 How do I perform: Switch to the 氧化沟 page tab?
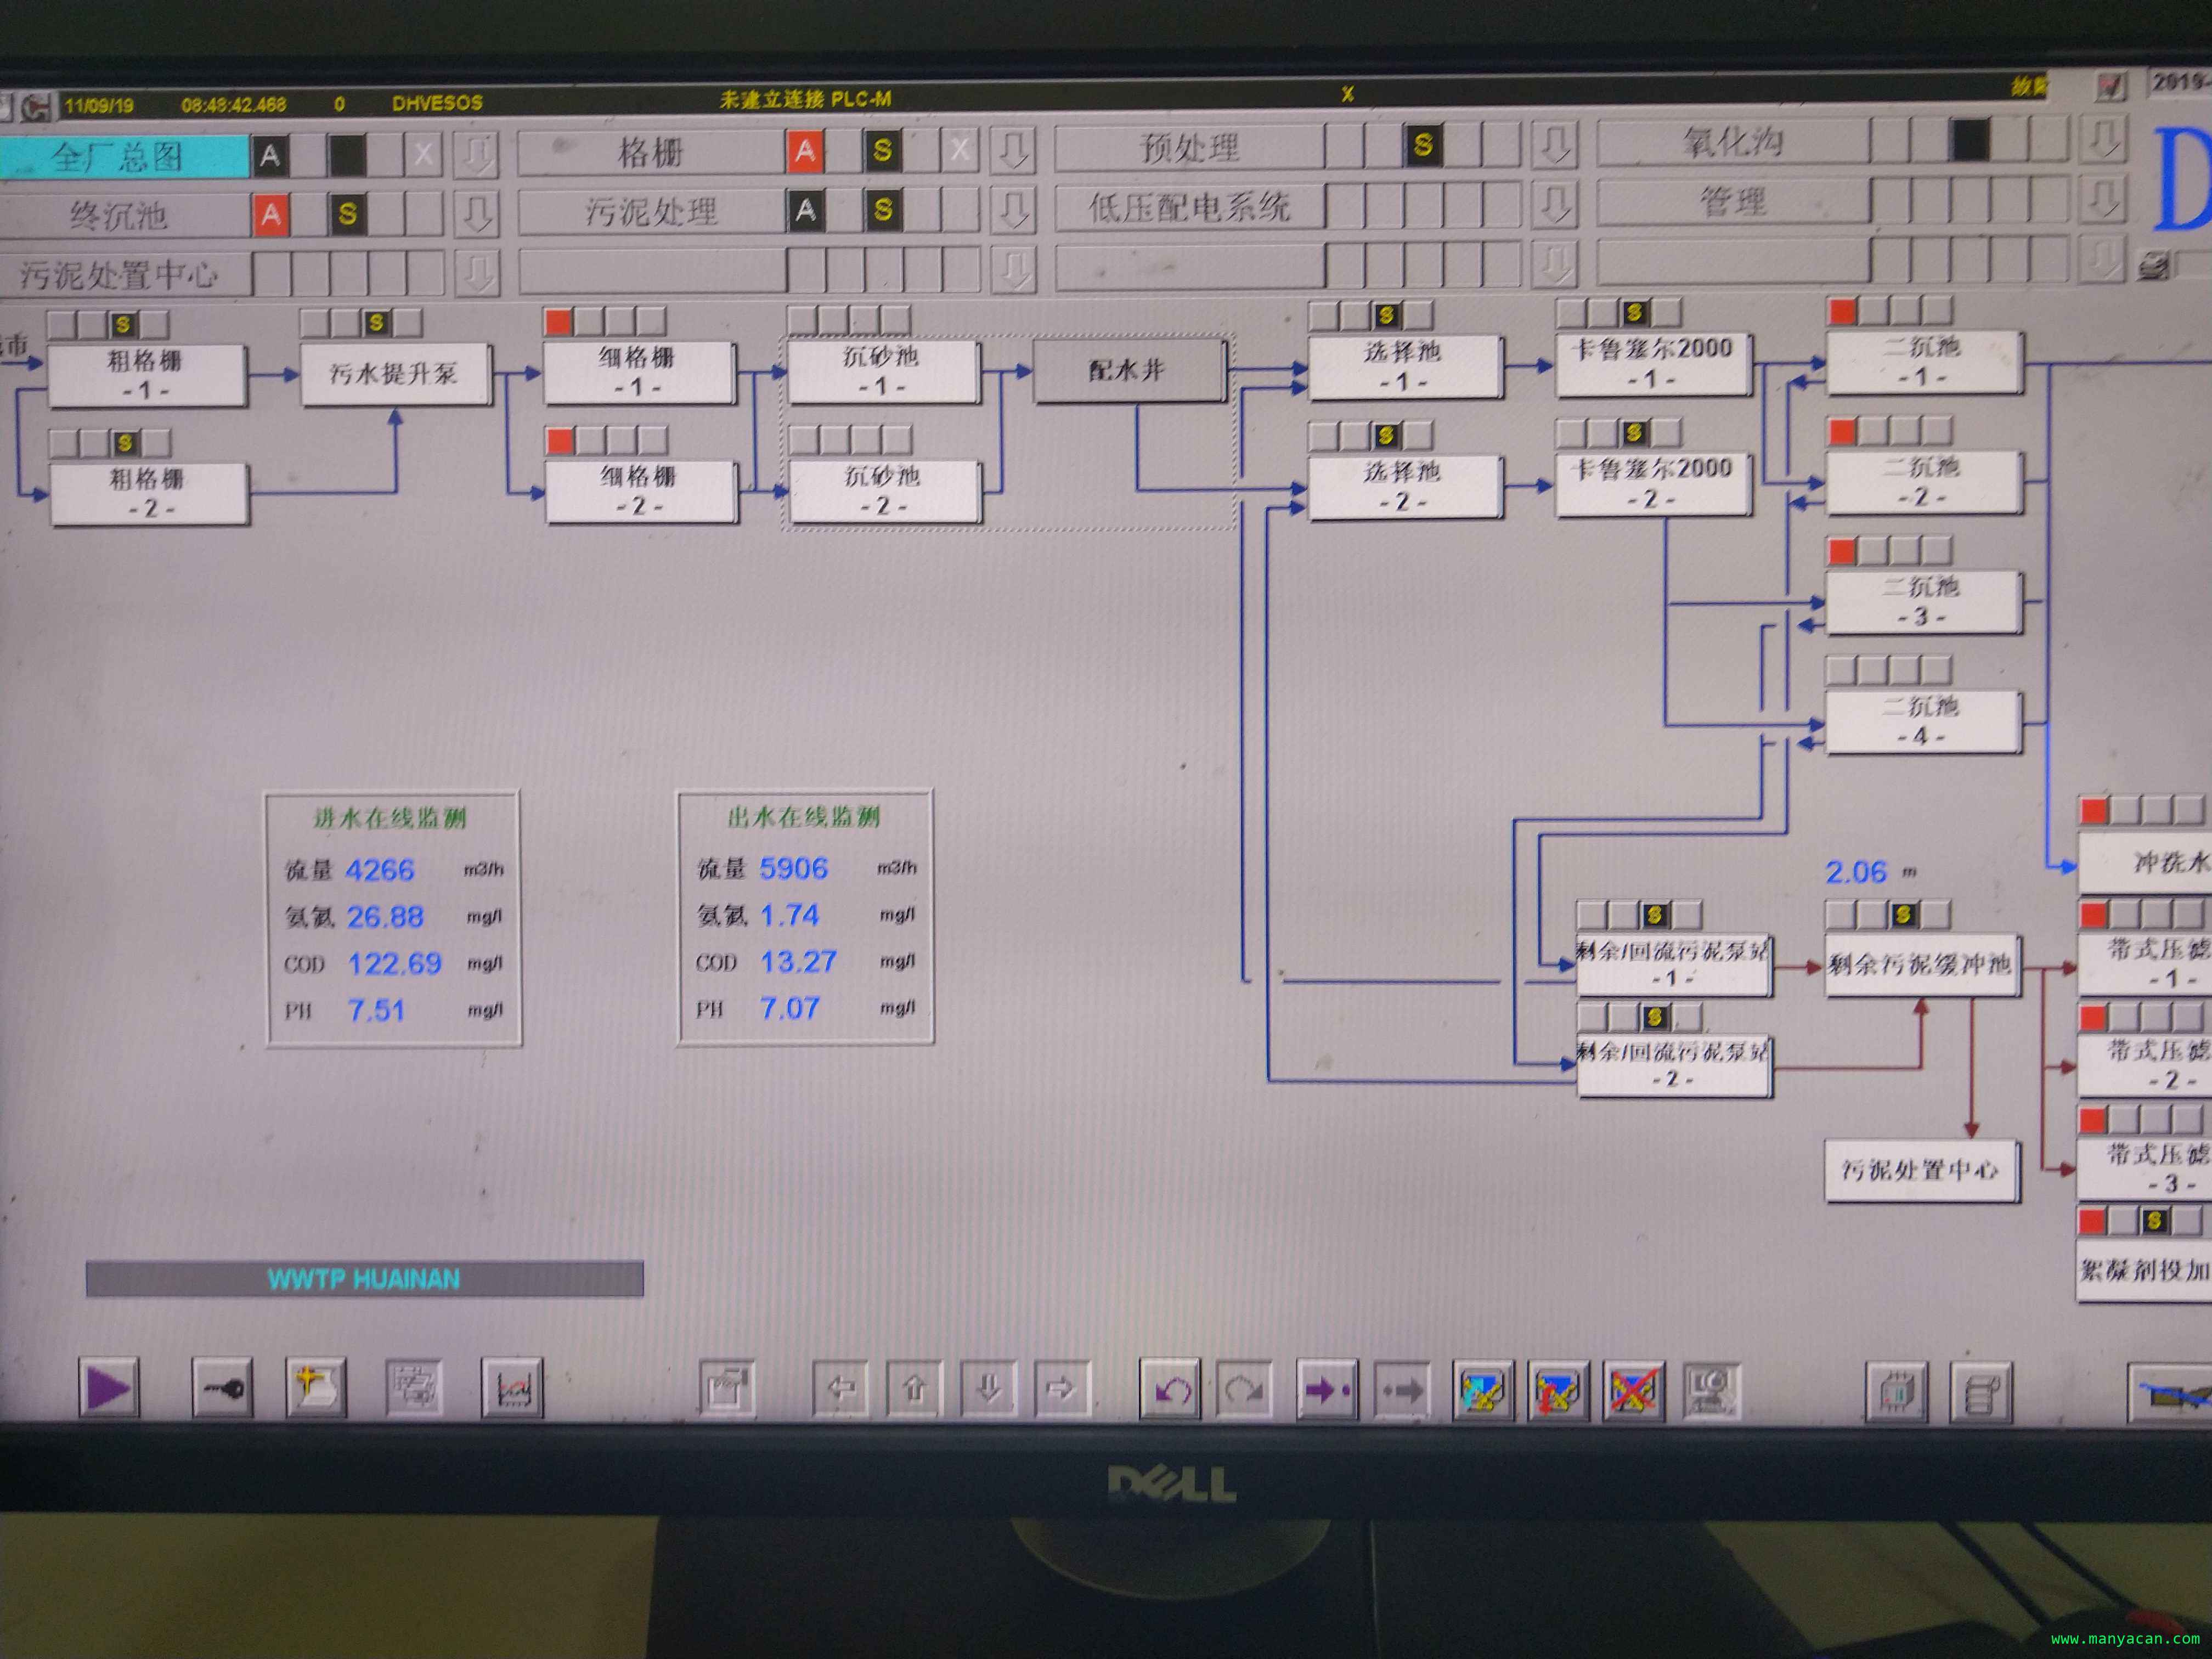click(x=1732, y=142)
